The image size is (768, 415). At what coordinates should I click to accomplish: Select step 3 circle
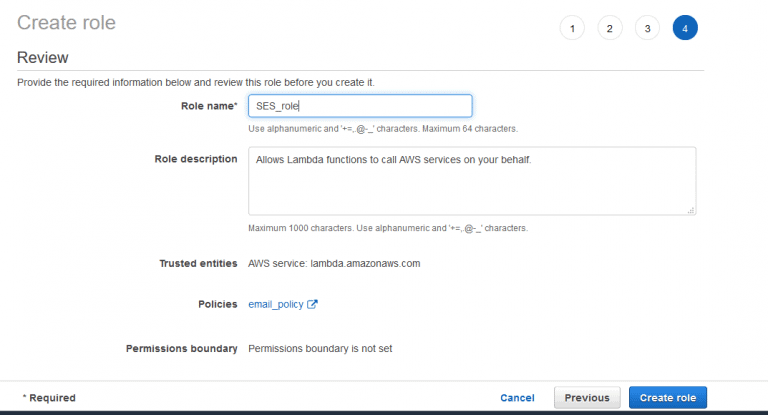[x=647, y=28]
